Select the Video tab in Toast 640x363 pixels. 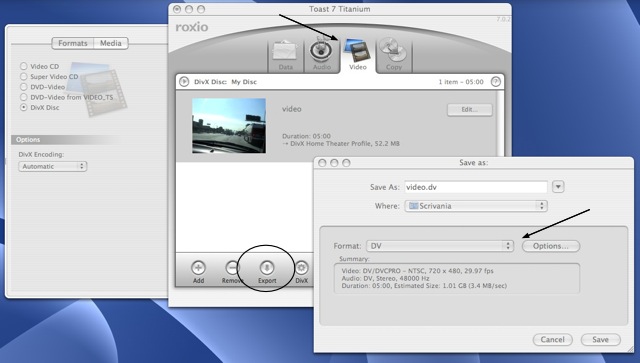tap(358, 55)
